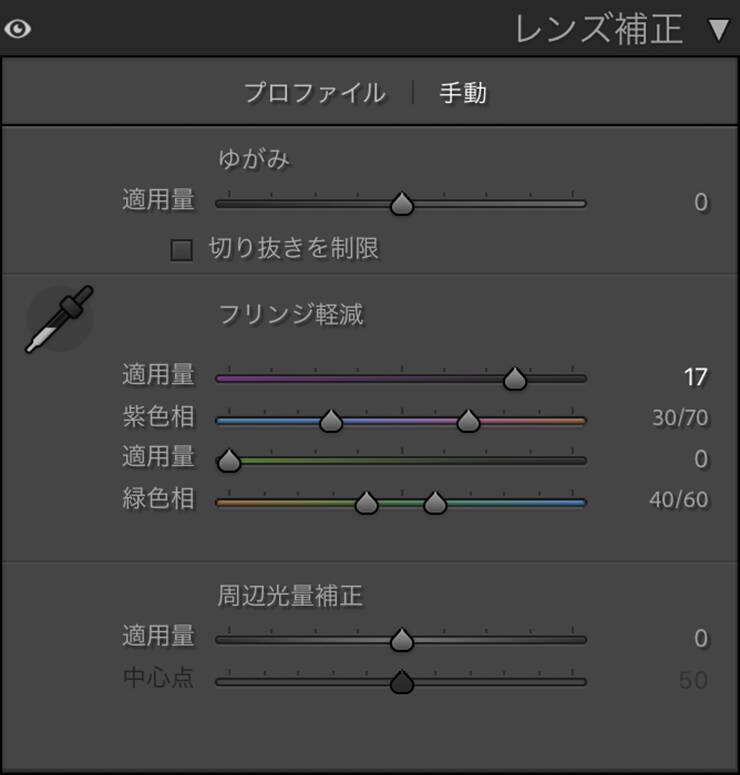Click the green fringe 適用量 slider handle

click(229, 461)
